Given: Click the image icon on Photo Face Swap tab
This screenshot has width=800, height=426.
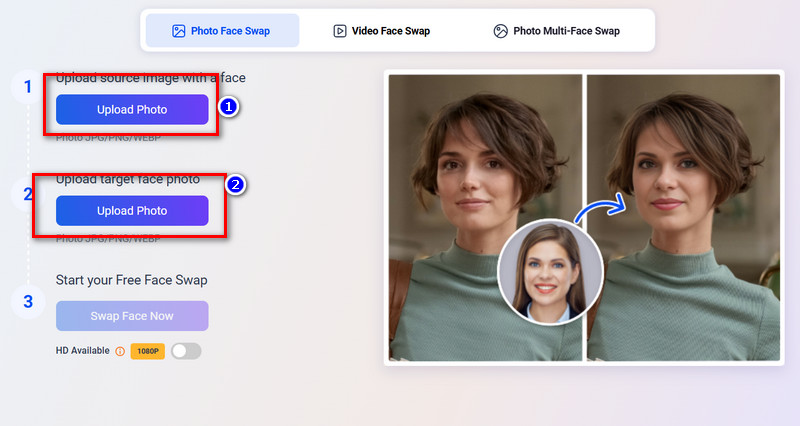Looking at the screenshot, I should tap(178, 31).
